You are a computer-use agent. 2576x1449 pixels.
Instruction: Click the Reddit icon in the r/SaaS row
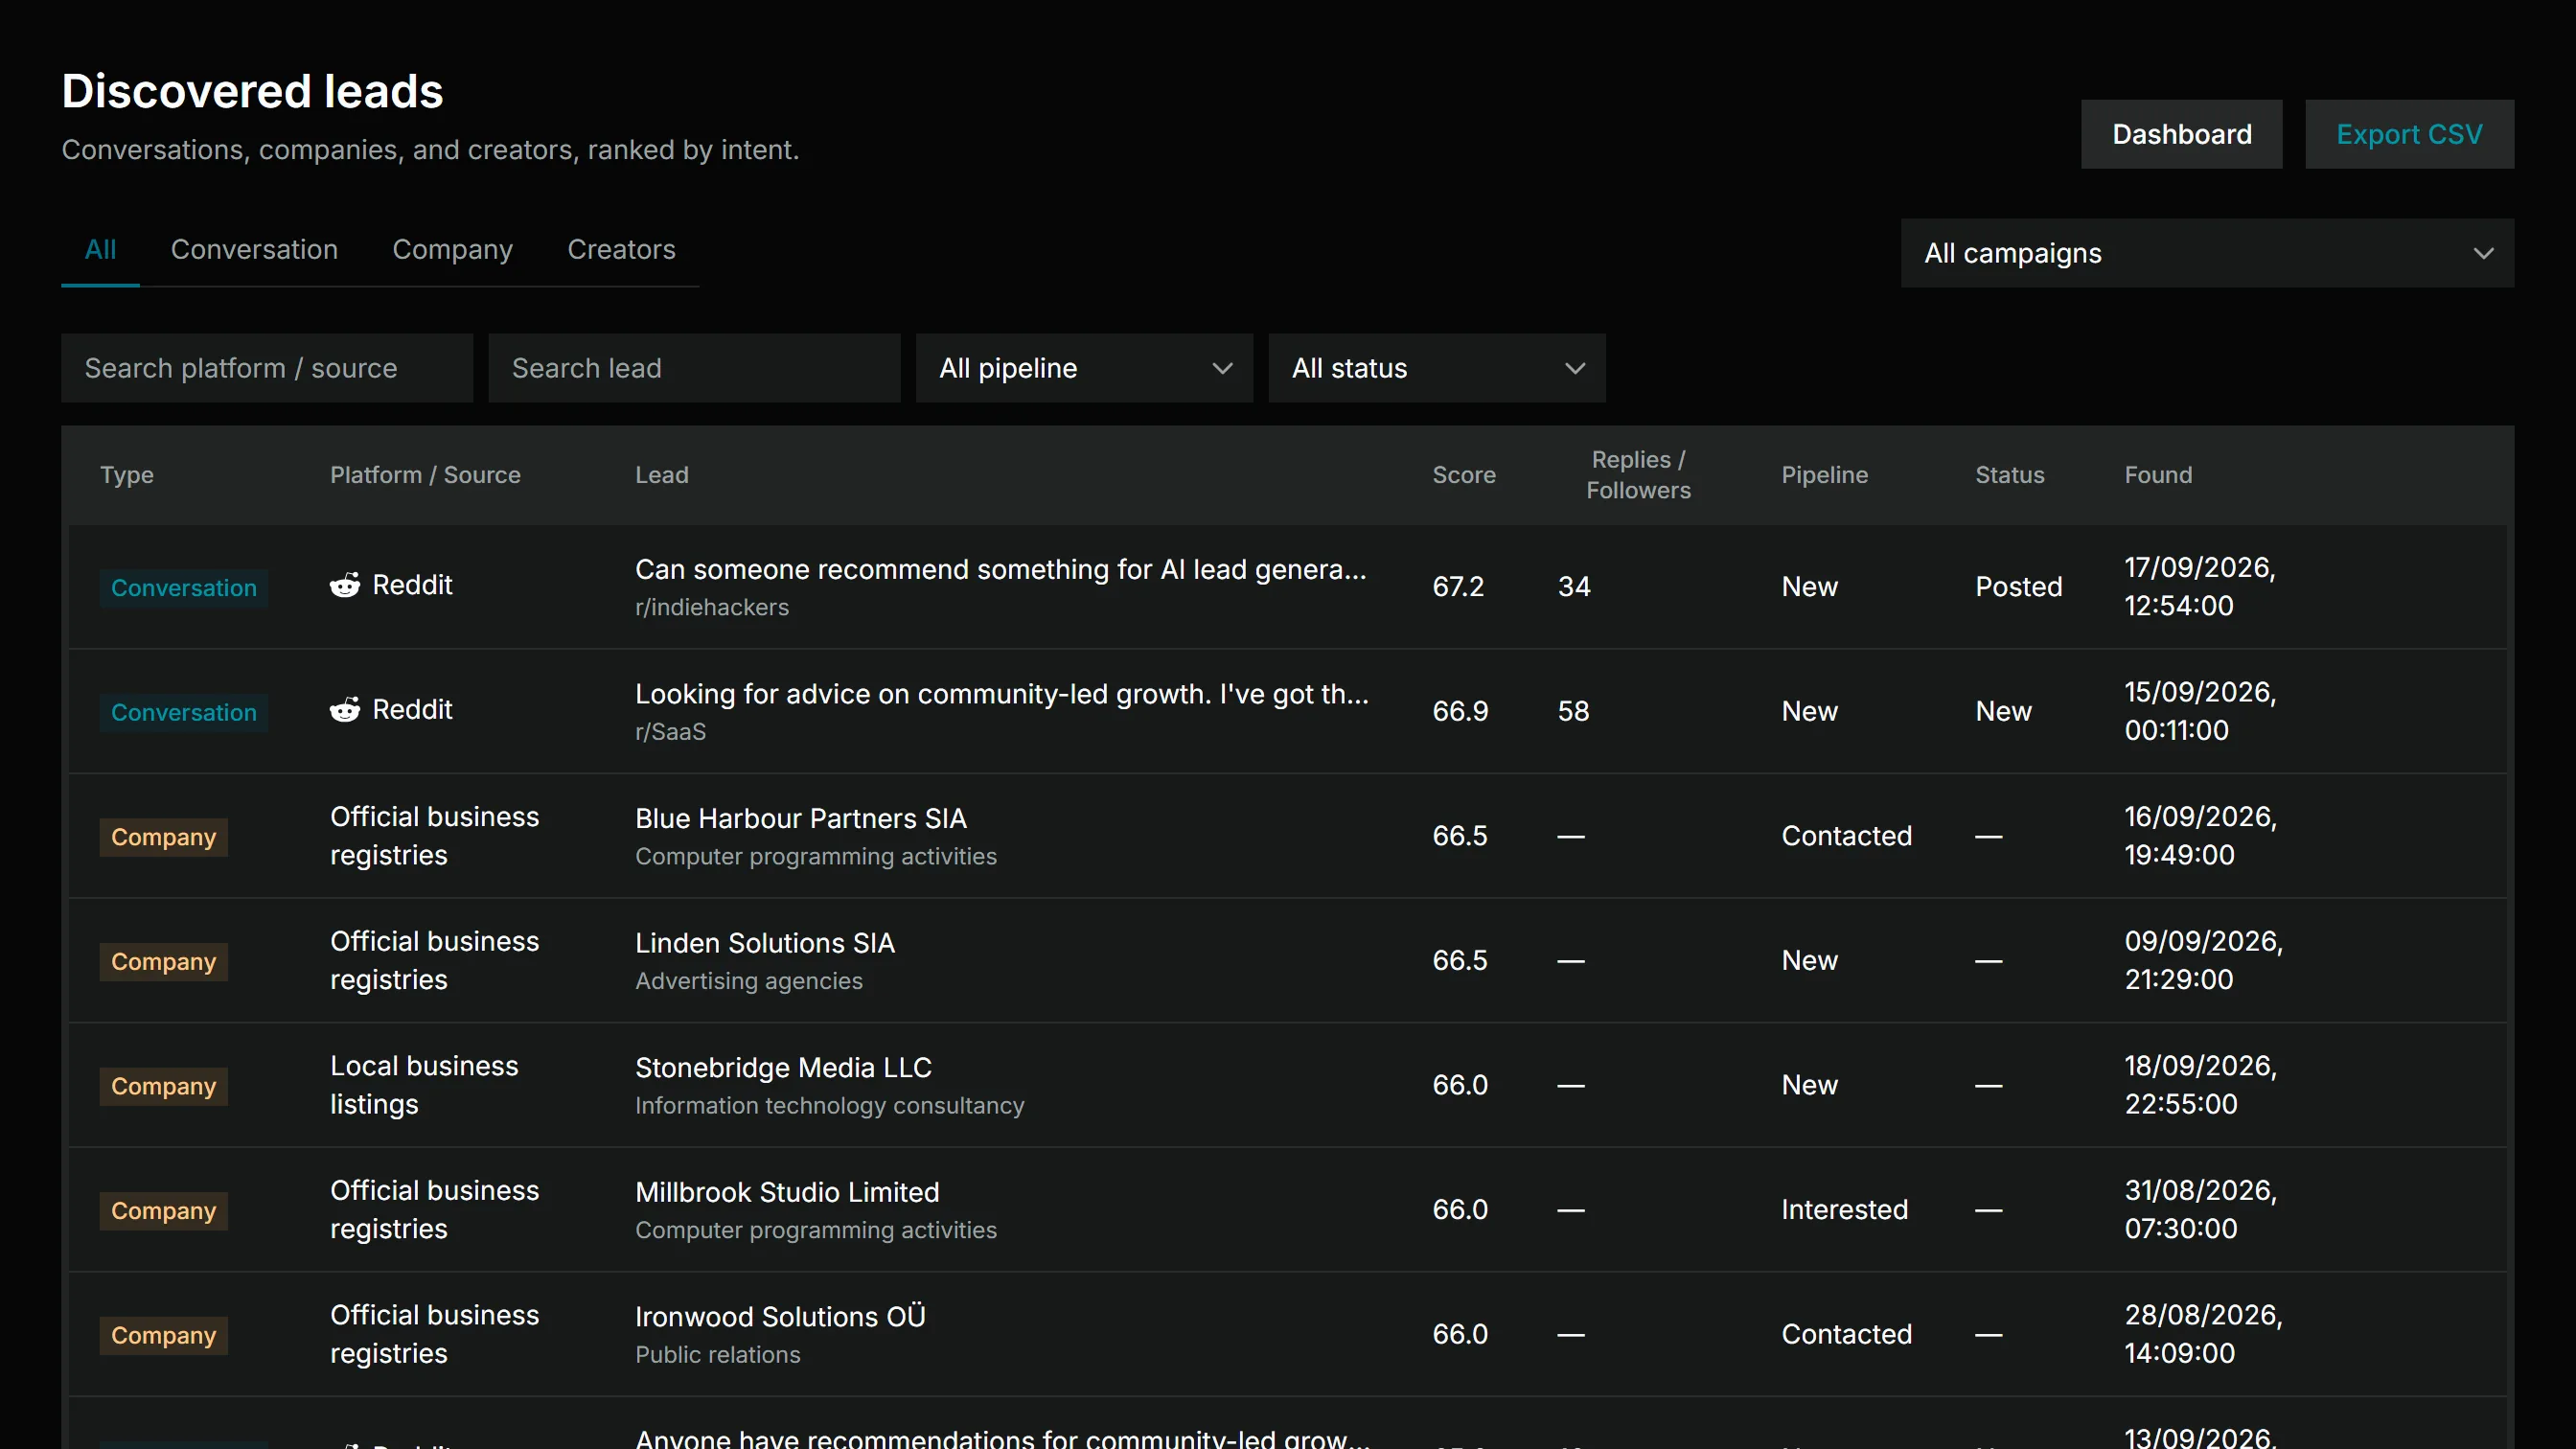click(345, 710)
